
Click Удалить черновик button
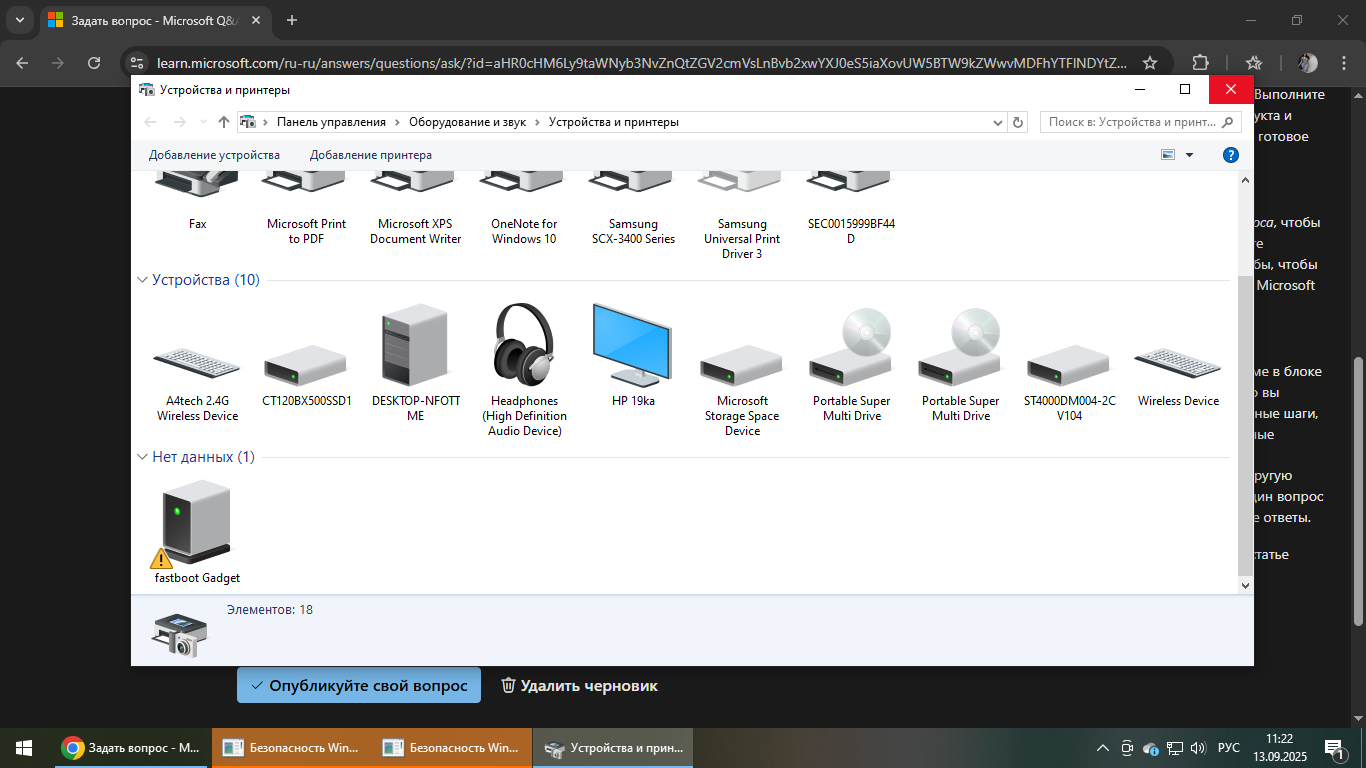579,686
